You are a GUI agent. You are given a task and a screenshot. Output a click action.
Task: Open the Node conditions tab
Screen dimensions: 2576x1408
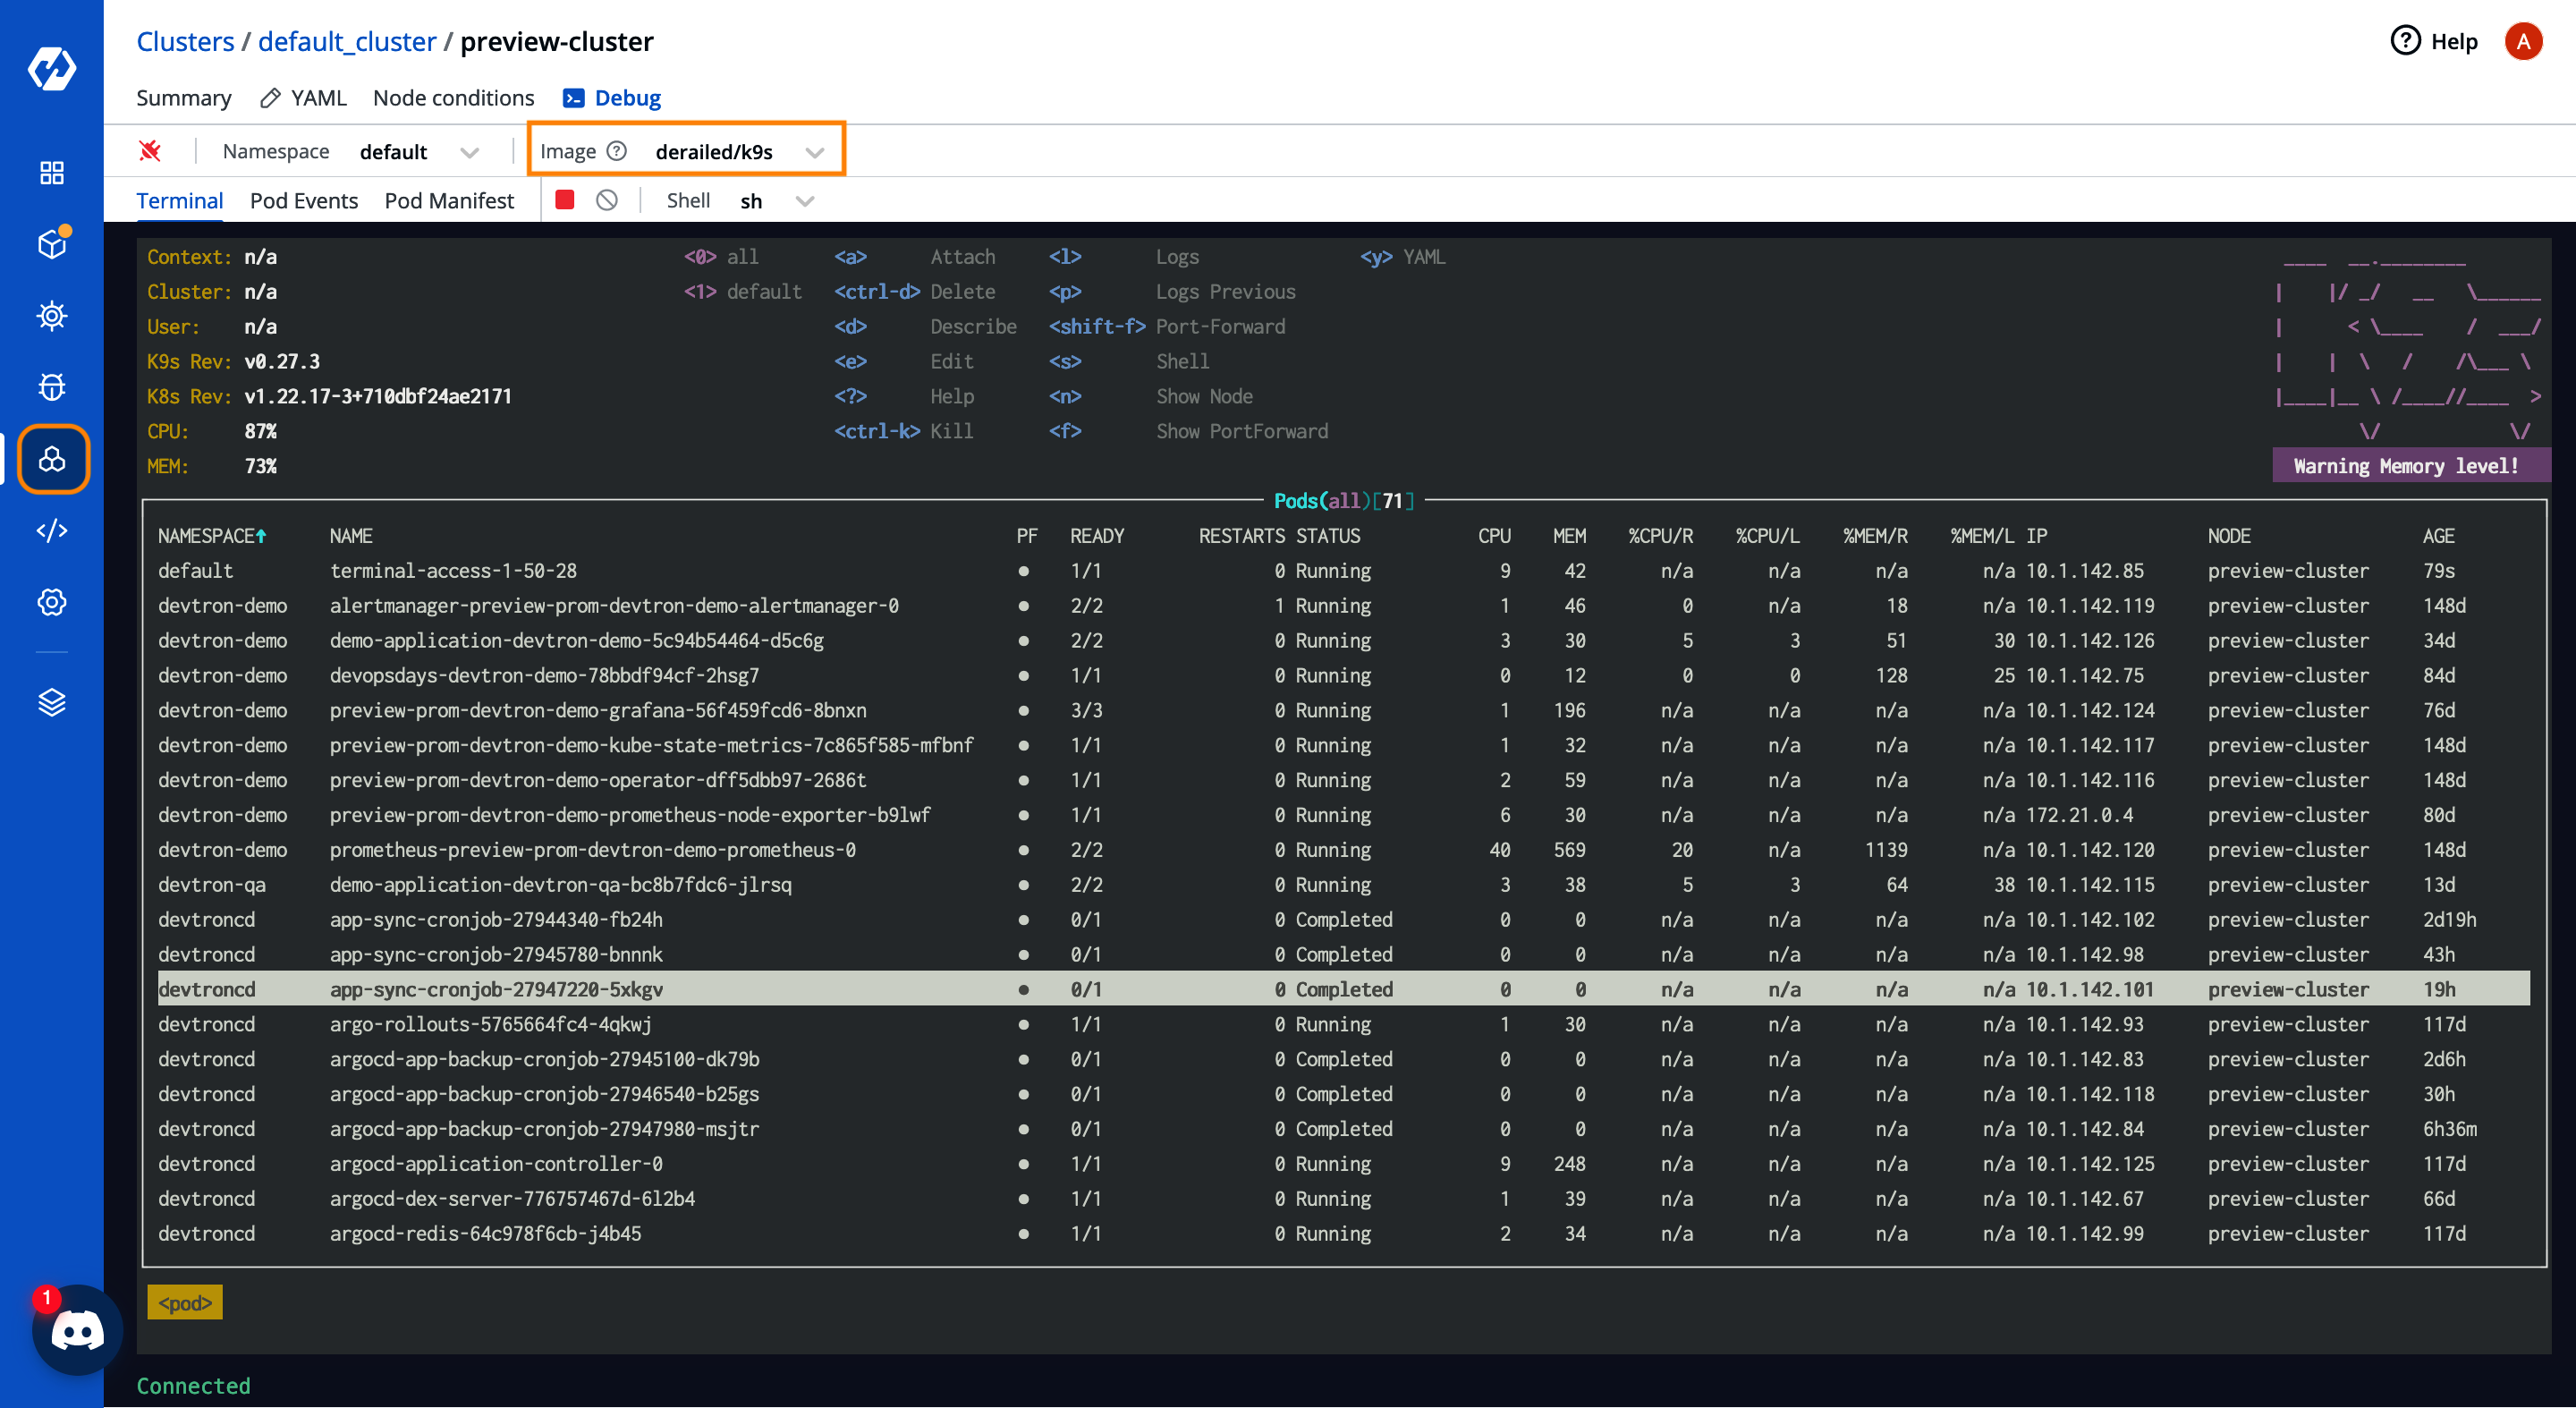(x=454, y=98)
